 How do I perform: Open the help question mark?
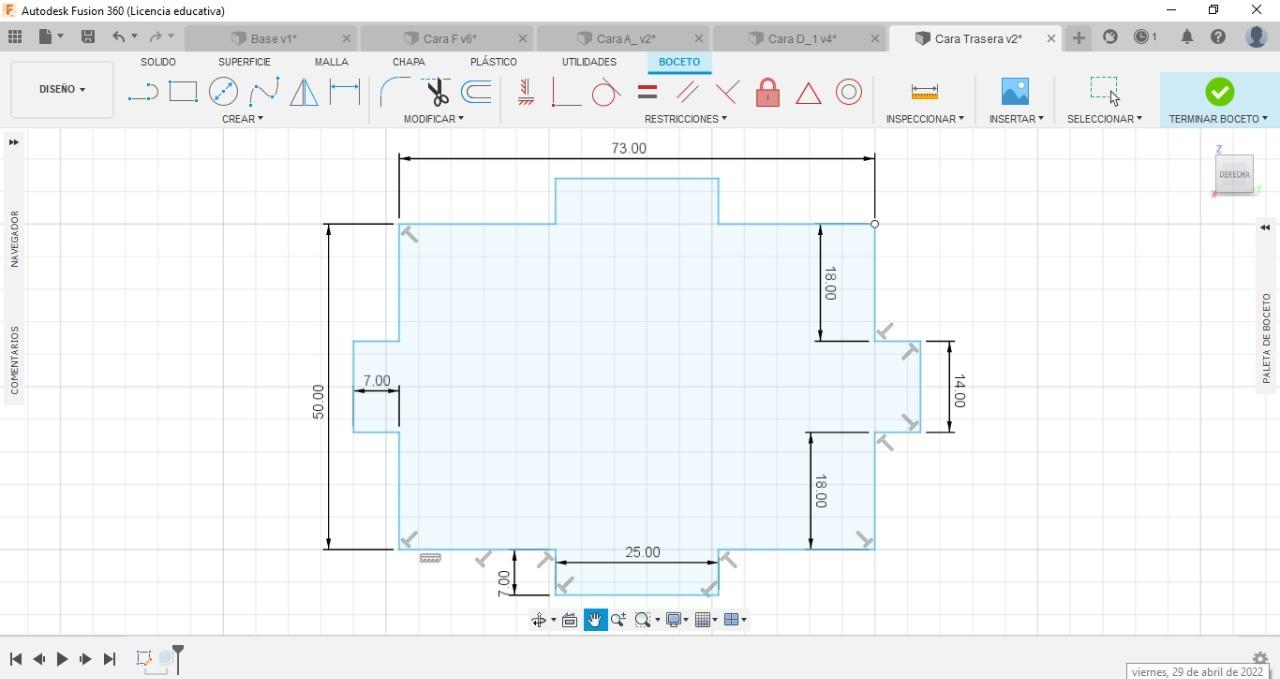1218,37
